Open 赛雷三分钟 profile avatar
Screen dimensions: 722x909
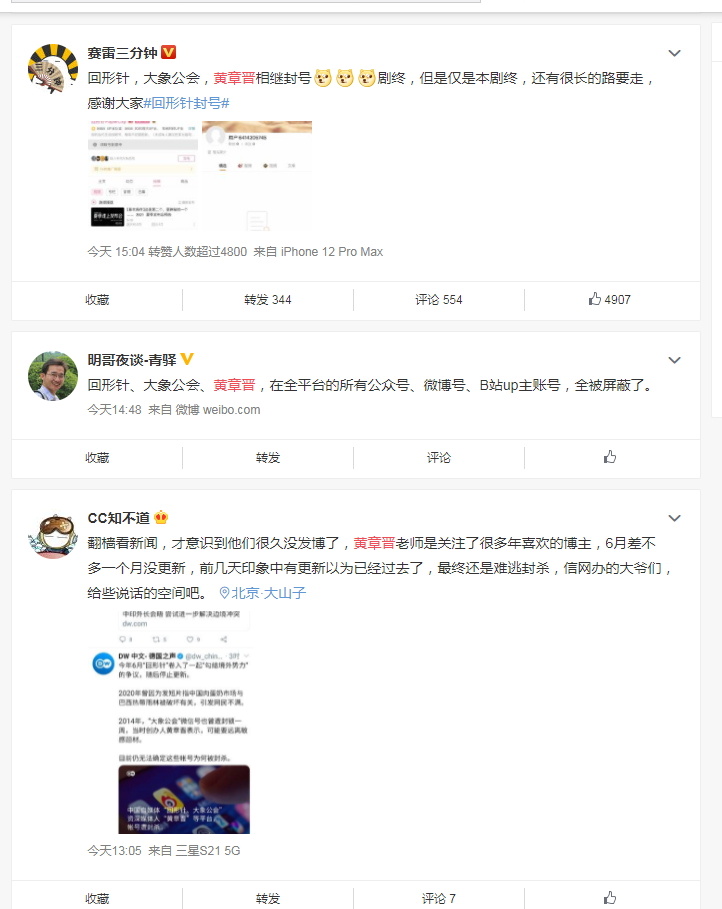(x=53, y=68)
